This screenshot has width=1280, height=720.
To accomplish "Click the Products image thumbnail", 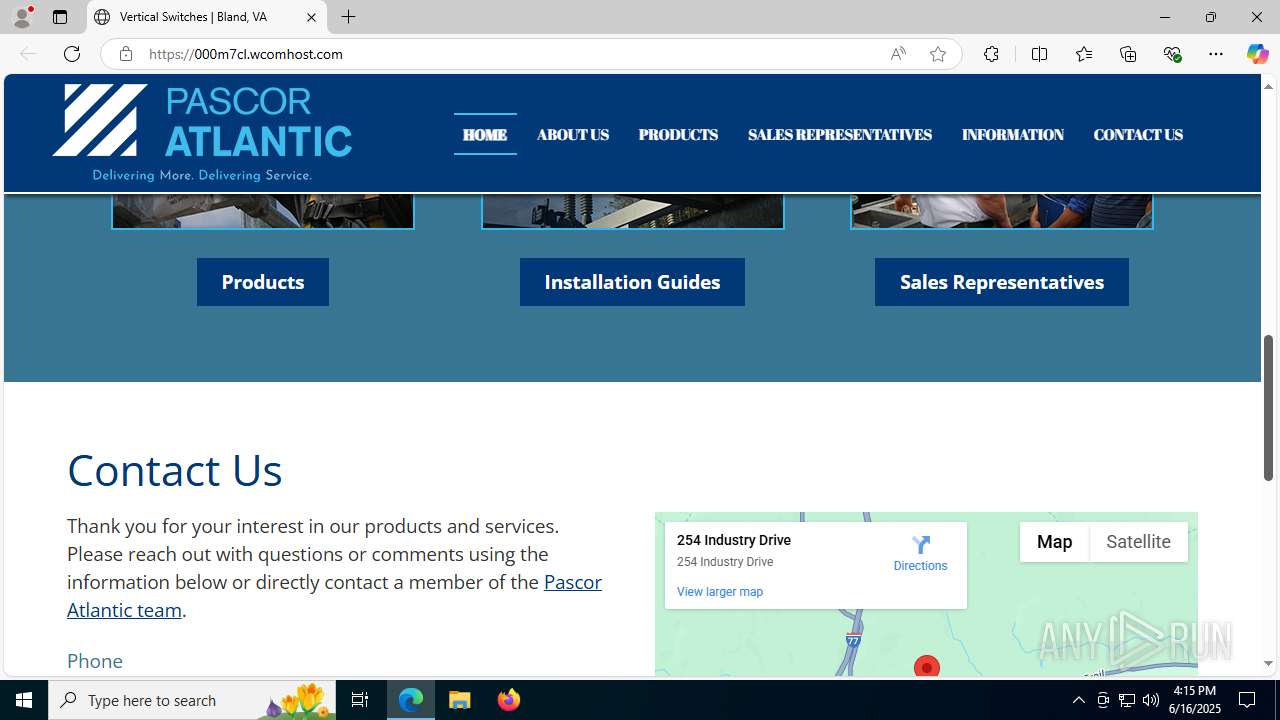I will pyautogui.click(x=263, y=212).
